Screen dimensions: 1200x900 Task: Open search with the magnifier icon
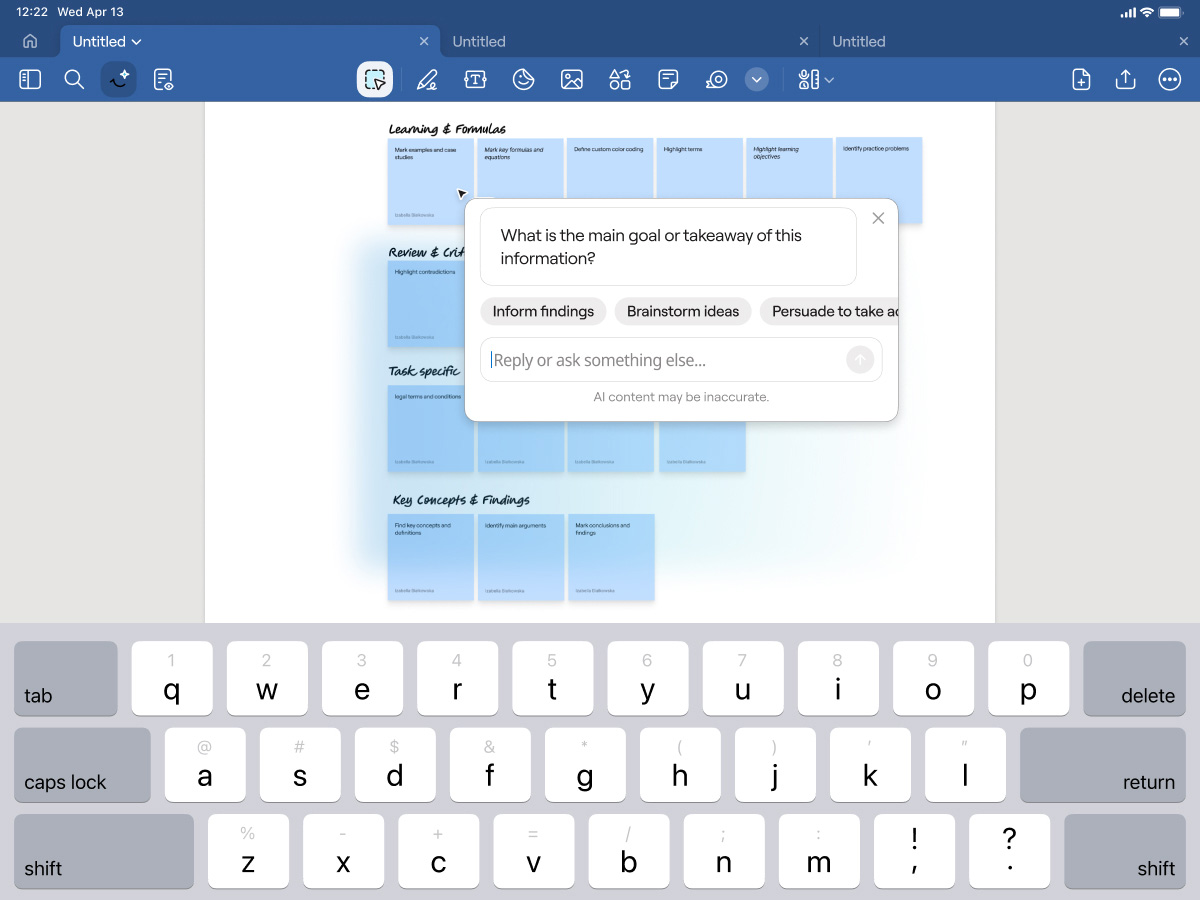(x=74, y=80)
